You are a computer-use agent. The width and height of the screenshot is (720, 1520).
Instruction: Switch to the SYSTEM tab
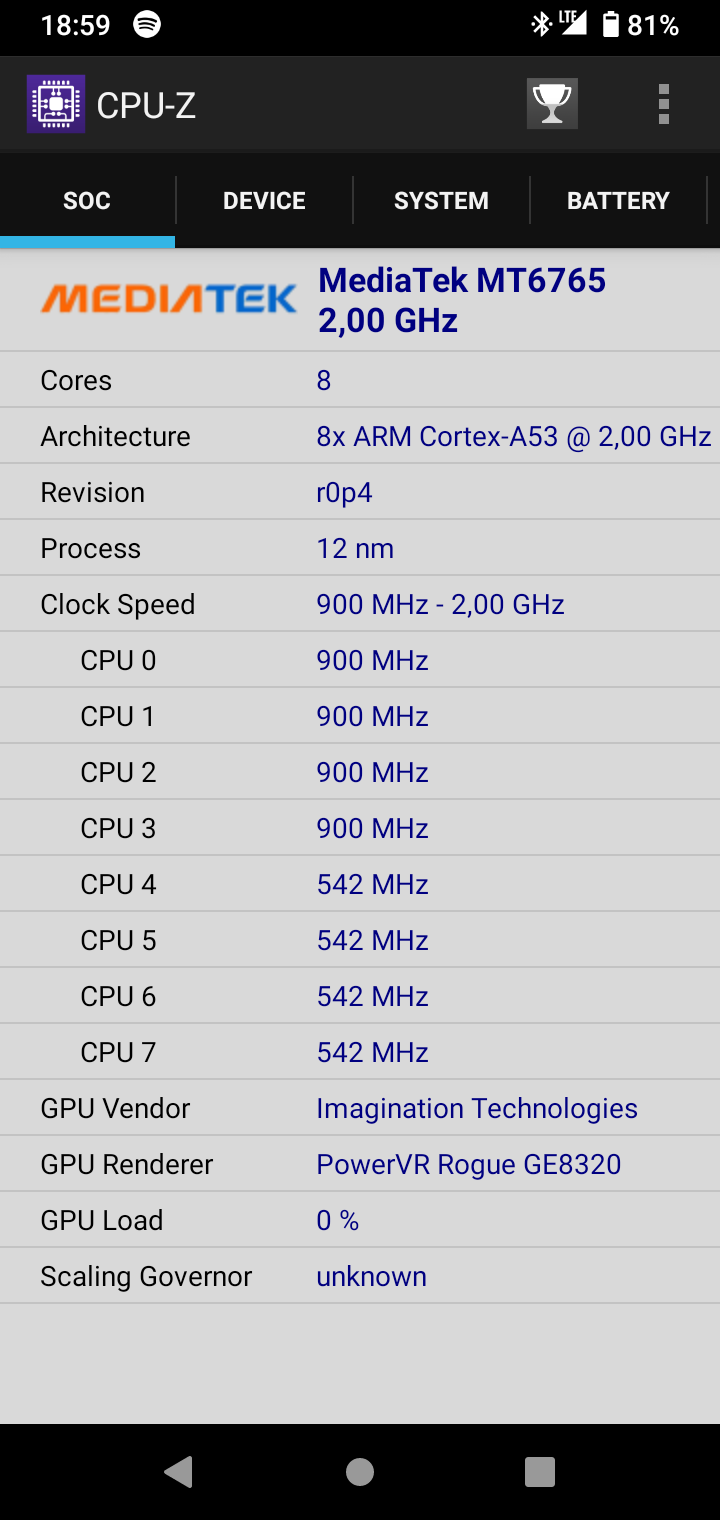(x=441, y=201)
